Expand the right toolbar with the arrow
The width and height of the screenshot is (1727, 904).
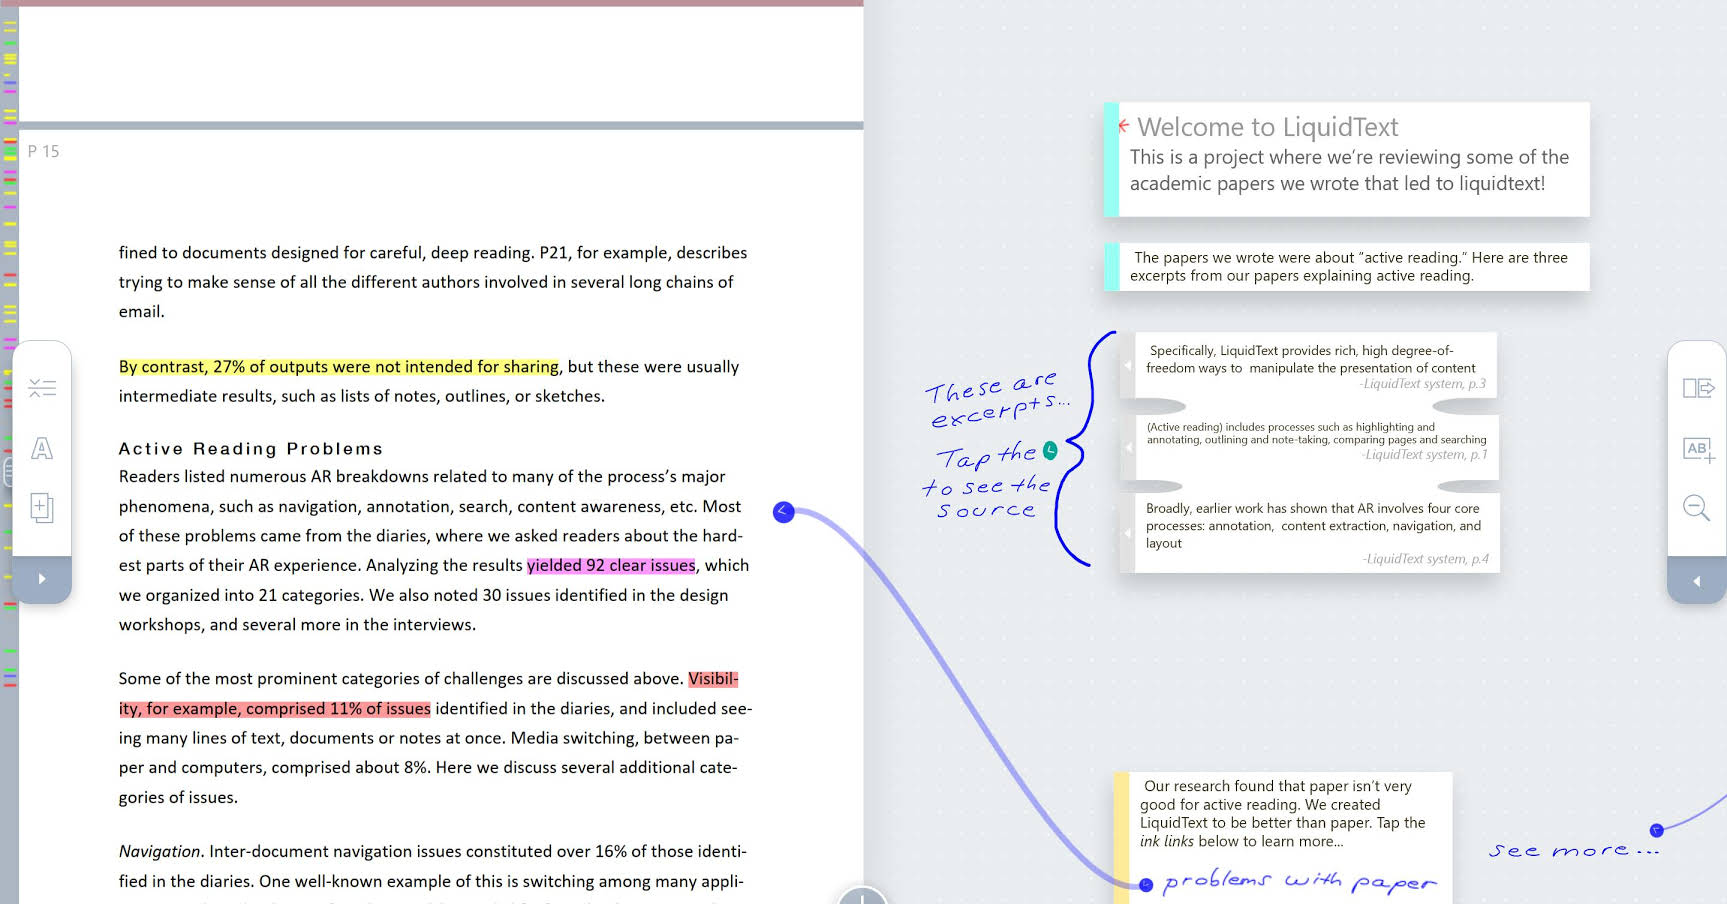1697,581
